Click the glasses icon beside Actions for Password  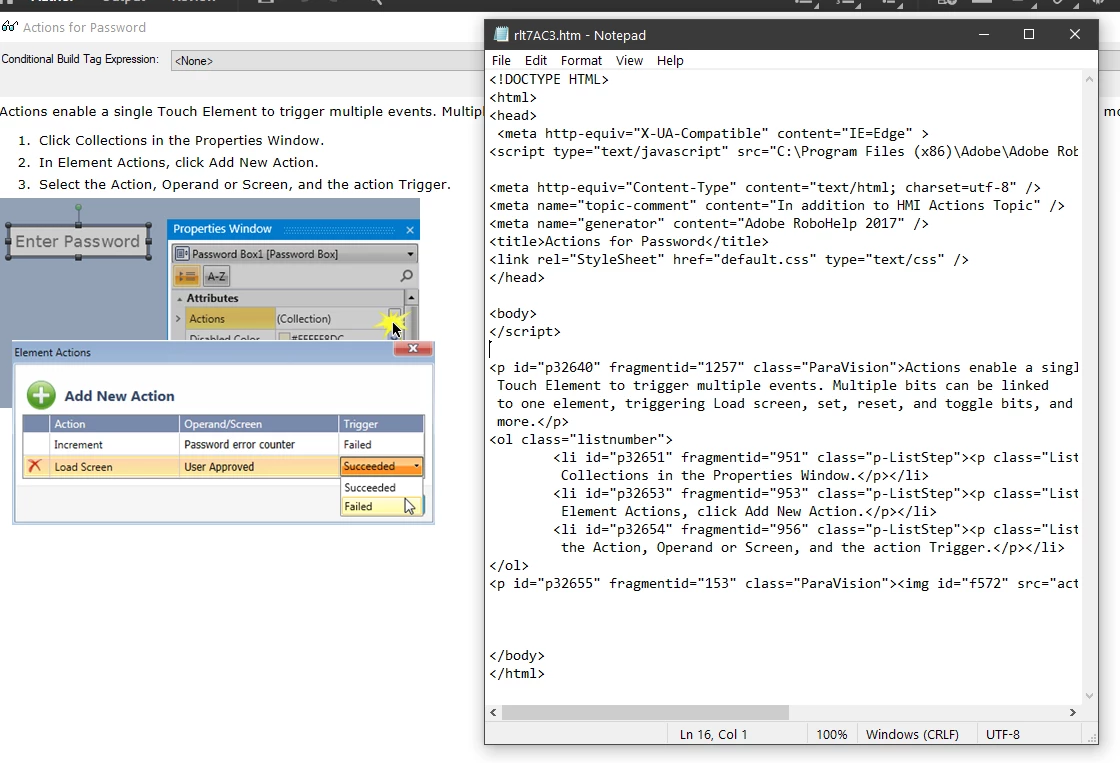(9, 27)
